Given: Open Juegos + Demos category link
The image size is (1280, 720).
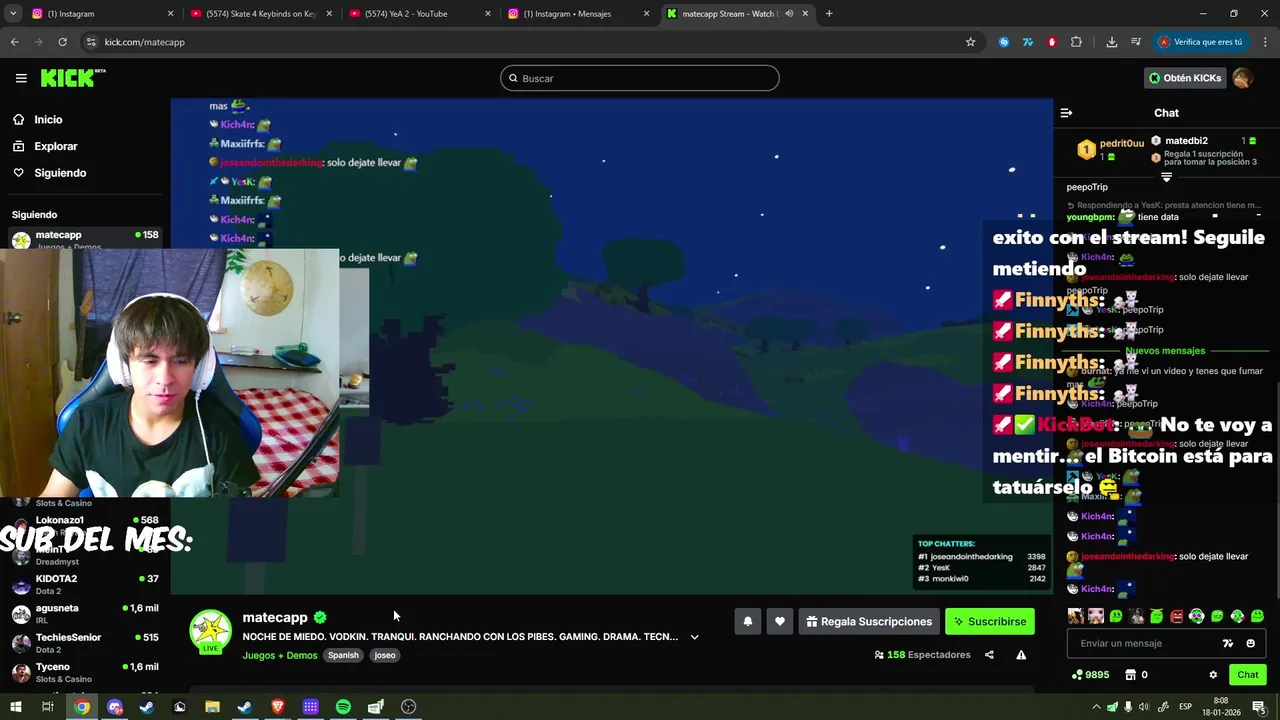Looking at the screenshot, I should point(280,656).
